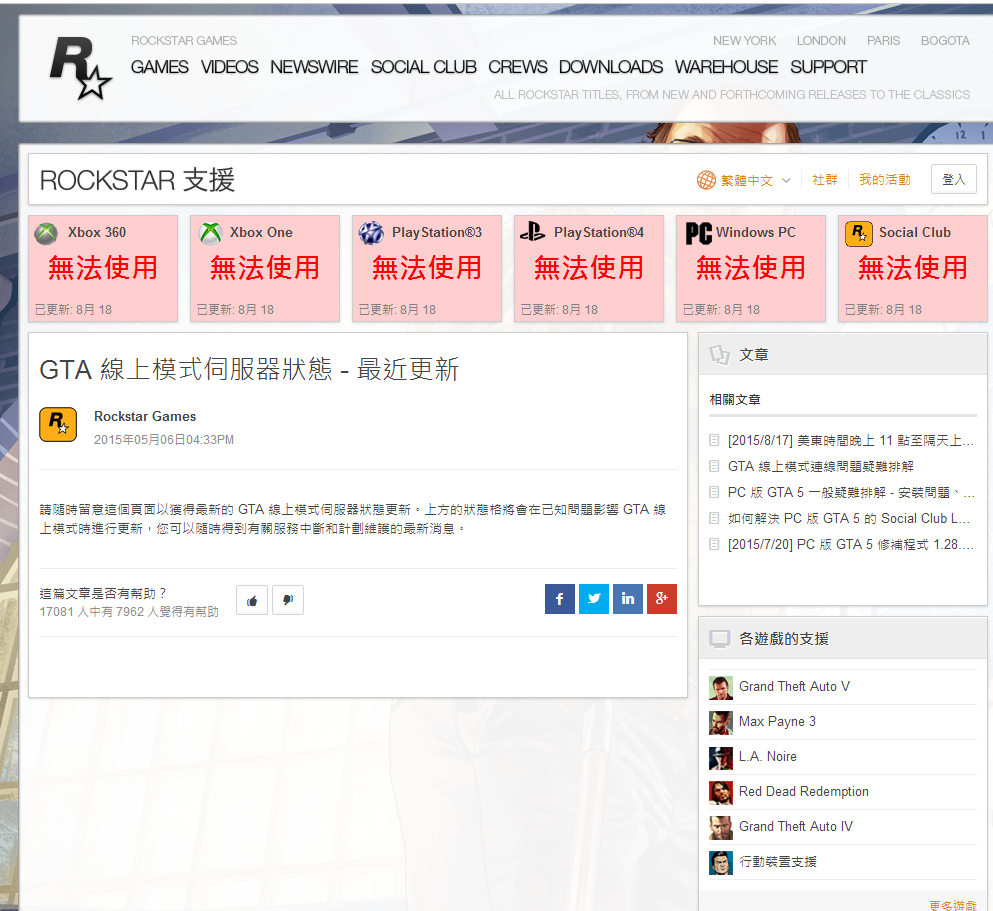Viewport: 993px width, 911px height.
Task: Open SOCIAL CLUB in navigation
Action: coord(424,67)
